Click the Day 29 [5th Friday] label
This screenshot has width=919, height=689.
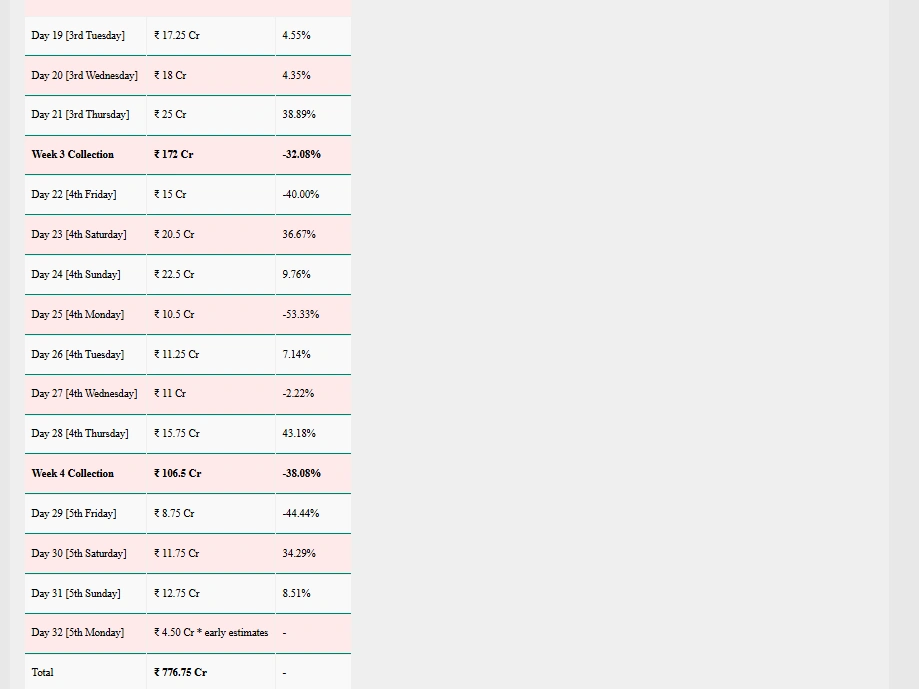74,514
